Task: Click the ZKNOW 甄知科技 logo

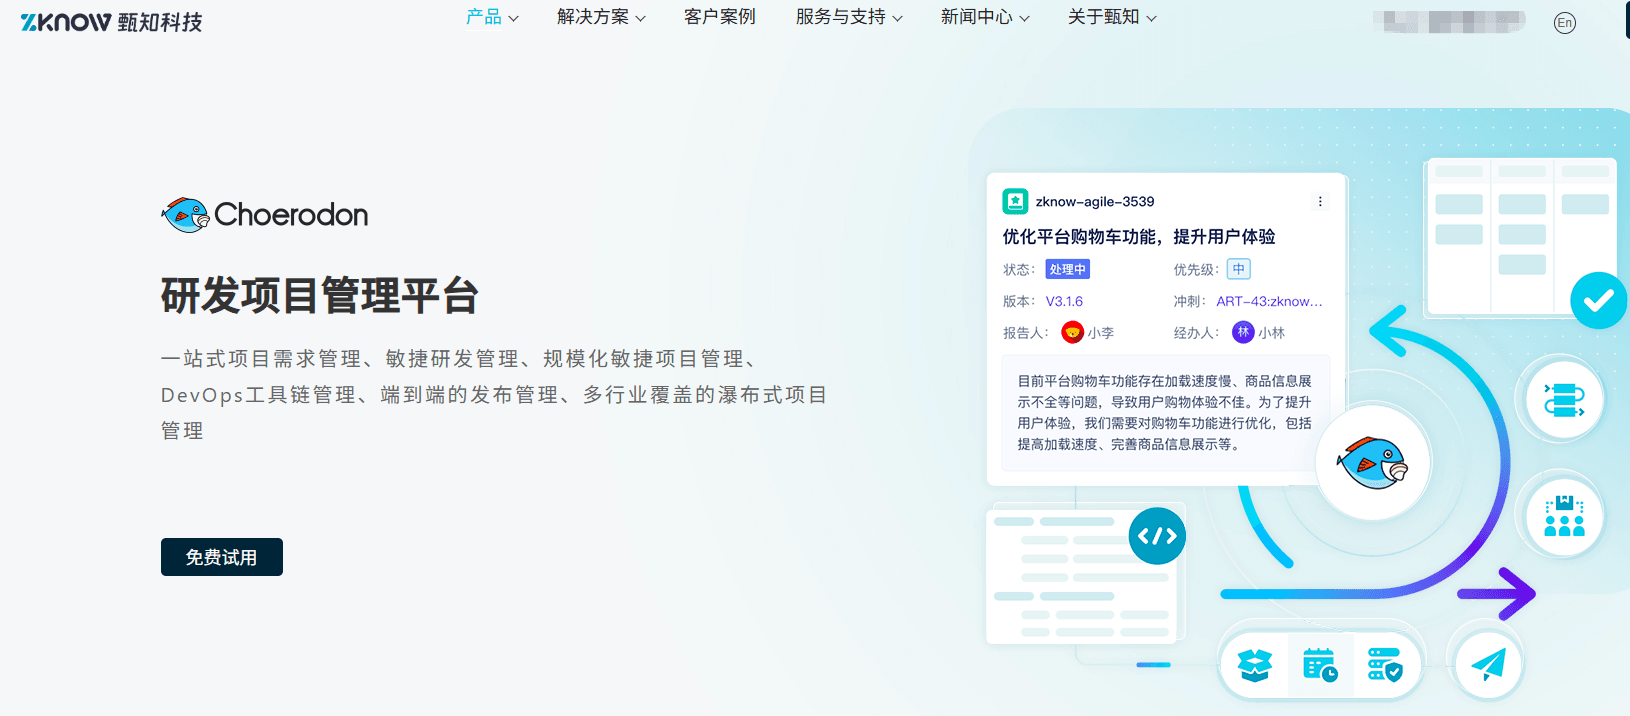Action: click(111, 22)
